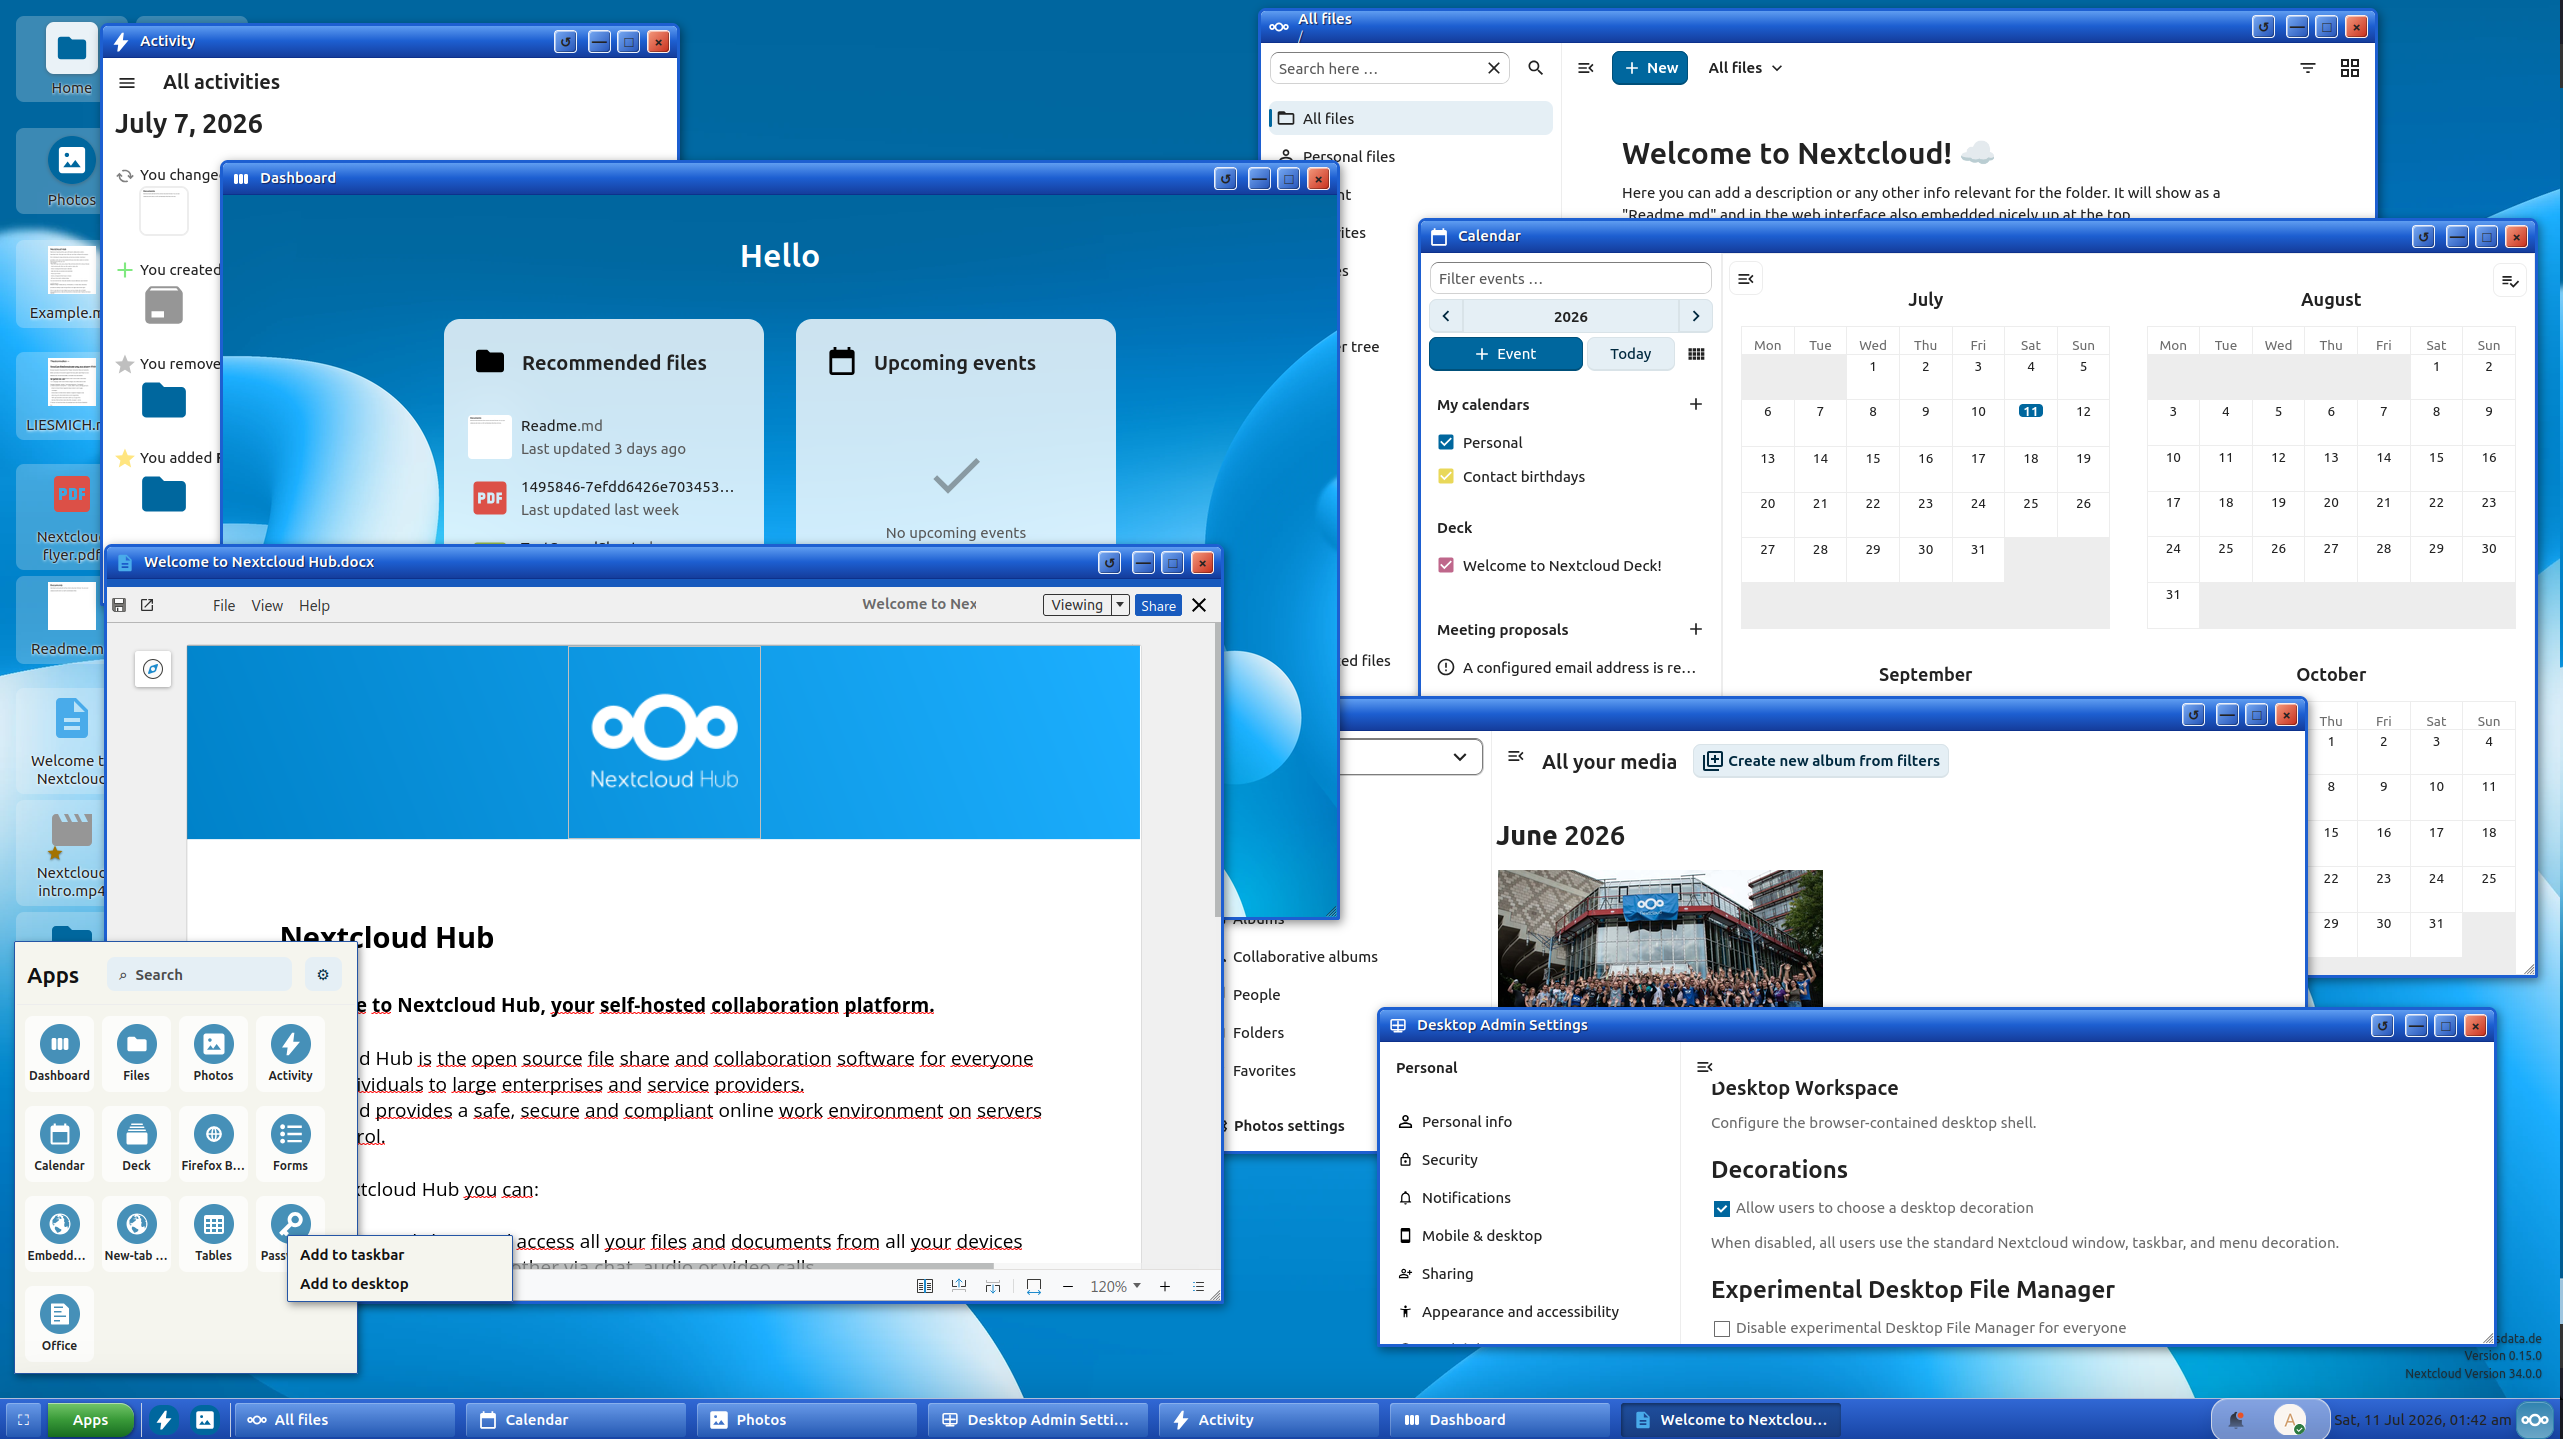Choose Add to desktop context option

tap(400, 1283)
